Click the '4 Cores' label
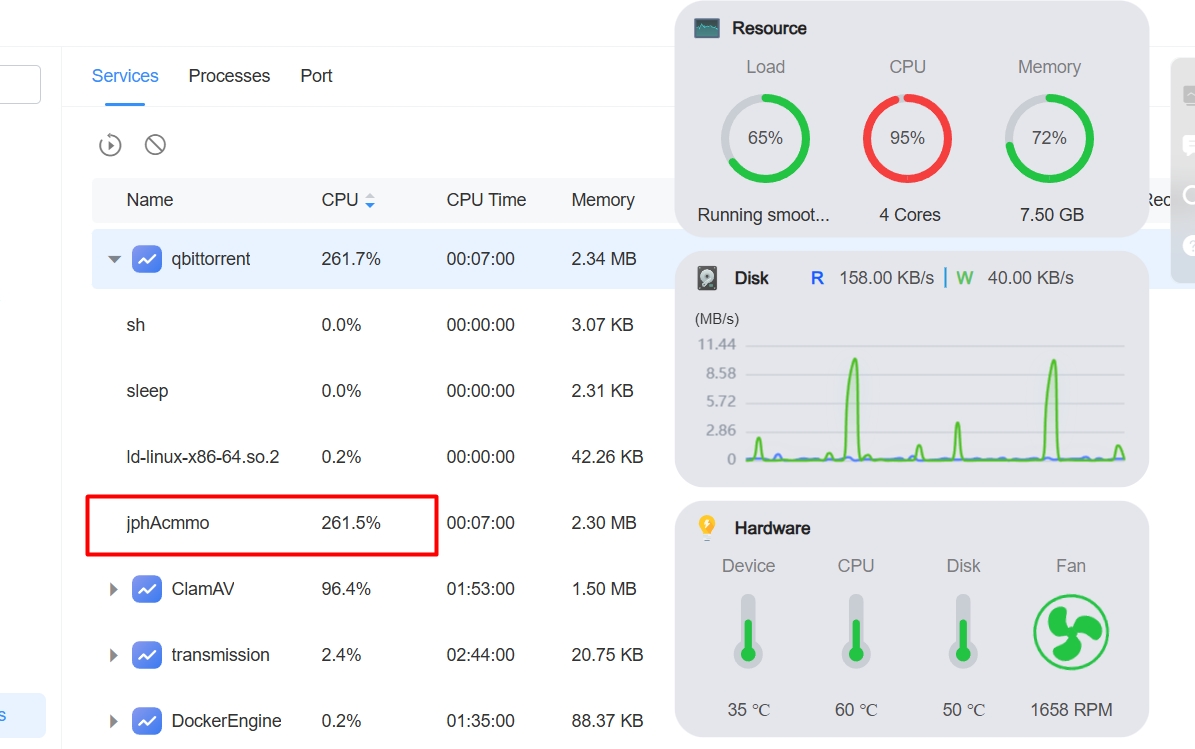This screenshot has height=749, width=1195. 909,215
